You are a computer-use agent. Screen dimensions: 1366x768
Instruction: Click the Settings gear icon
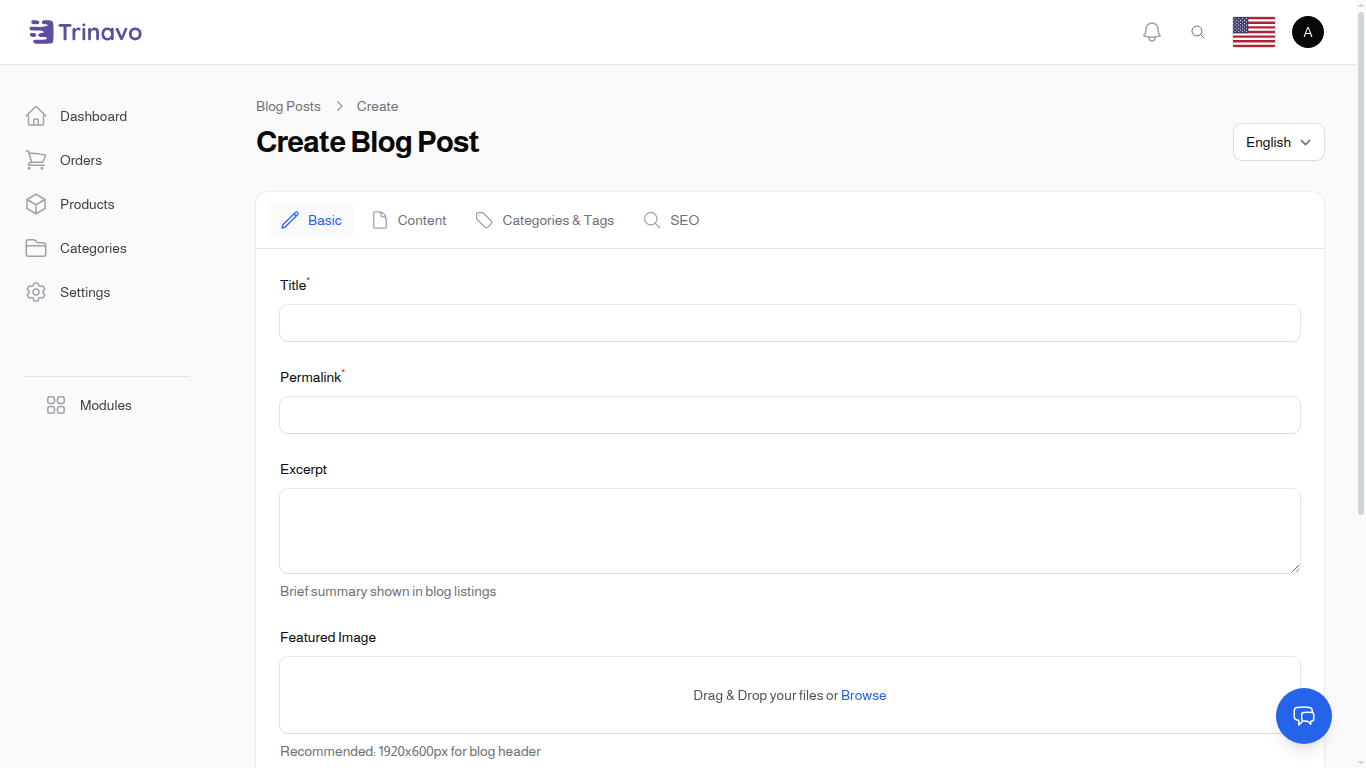tap(36, 292)
